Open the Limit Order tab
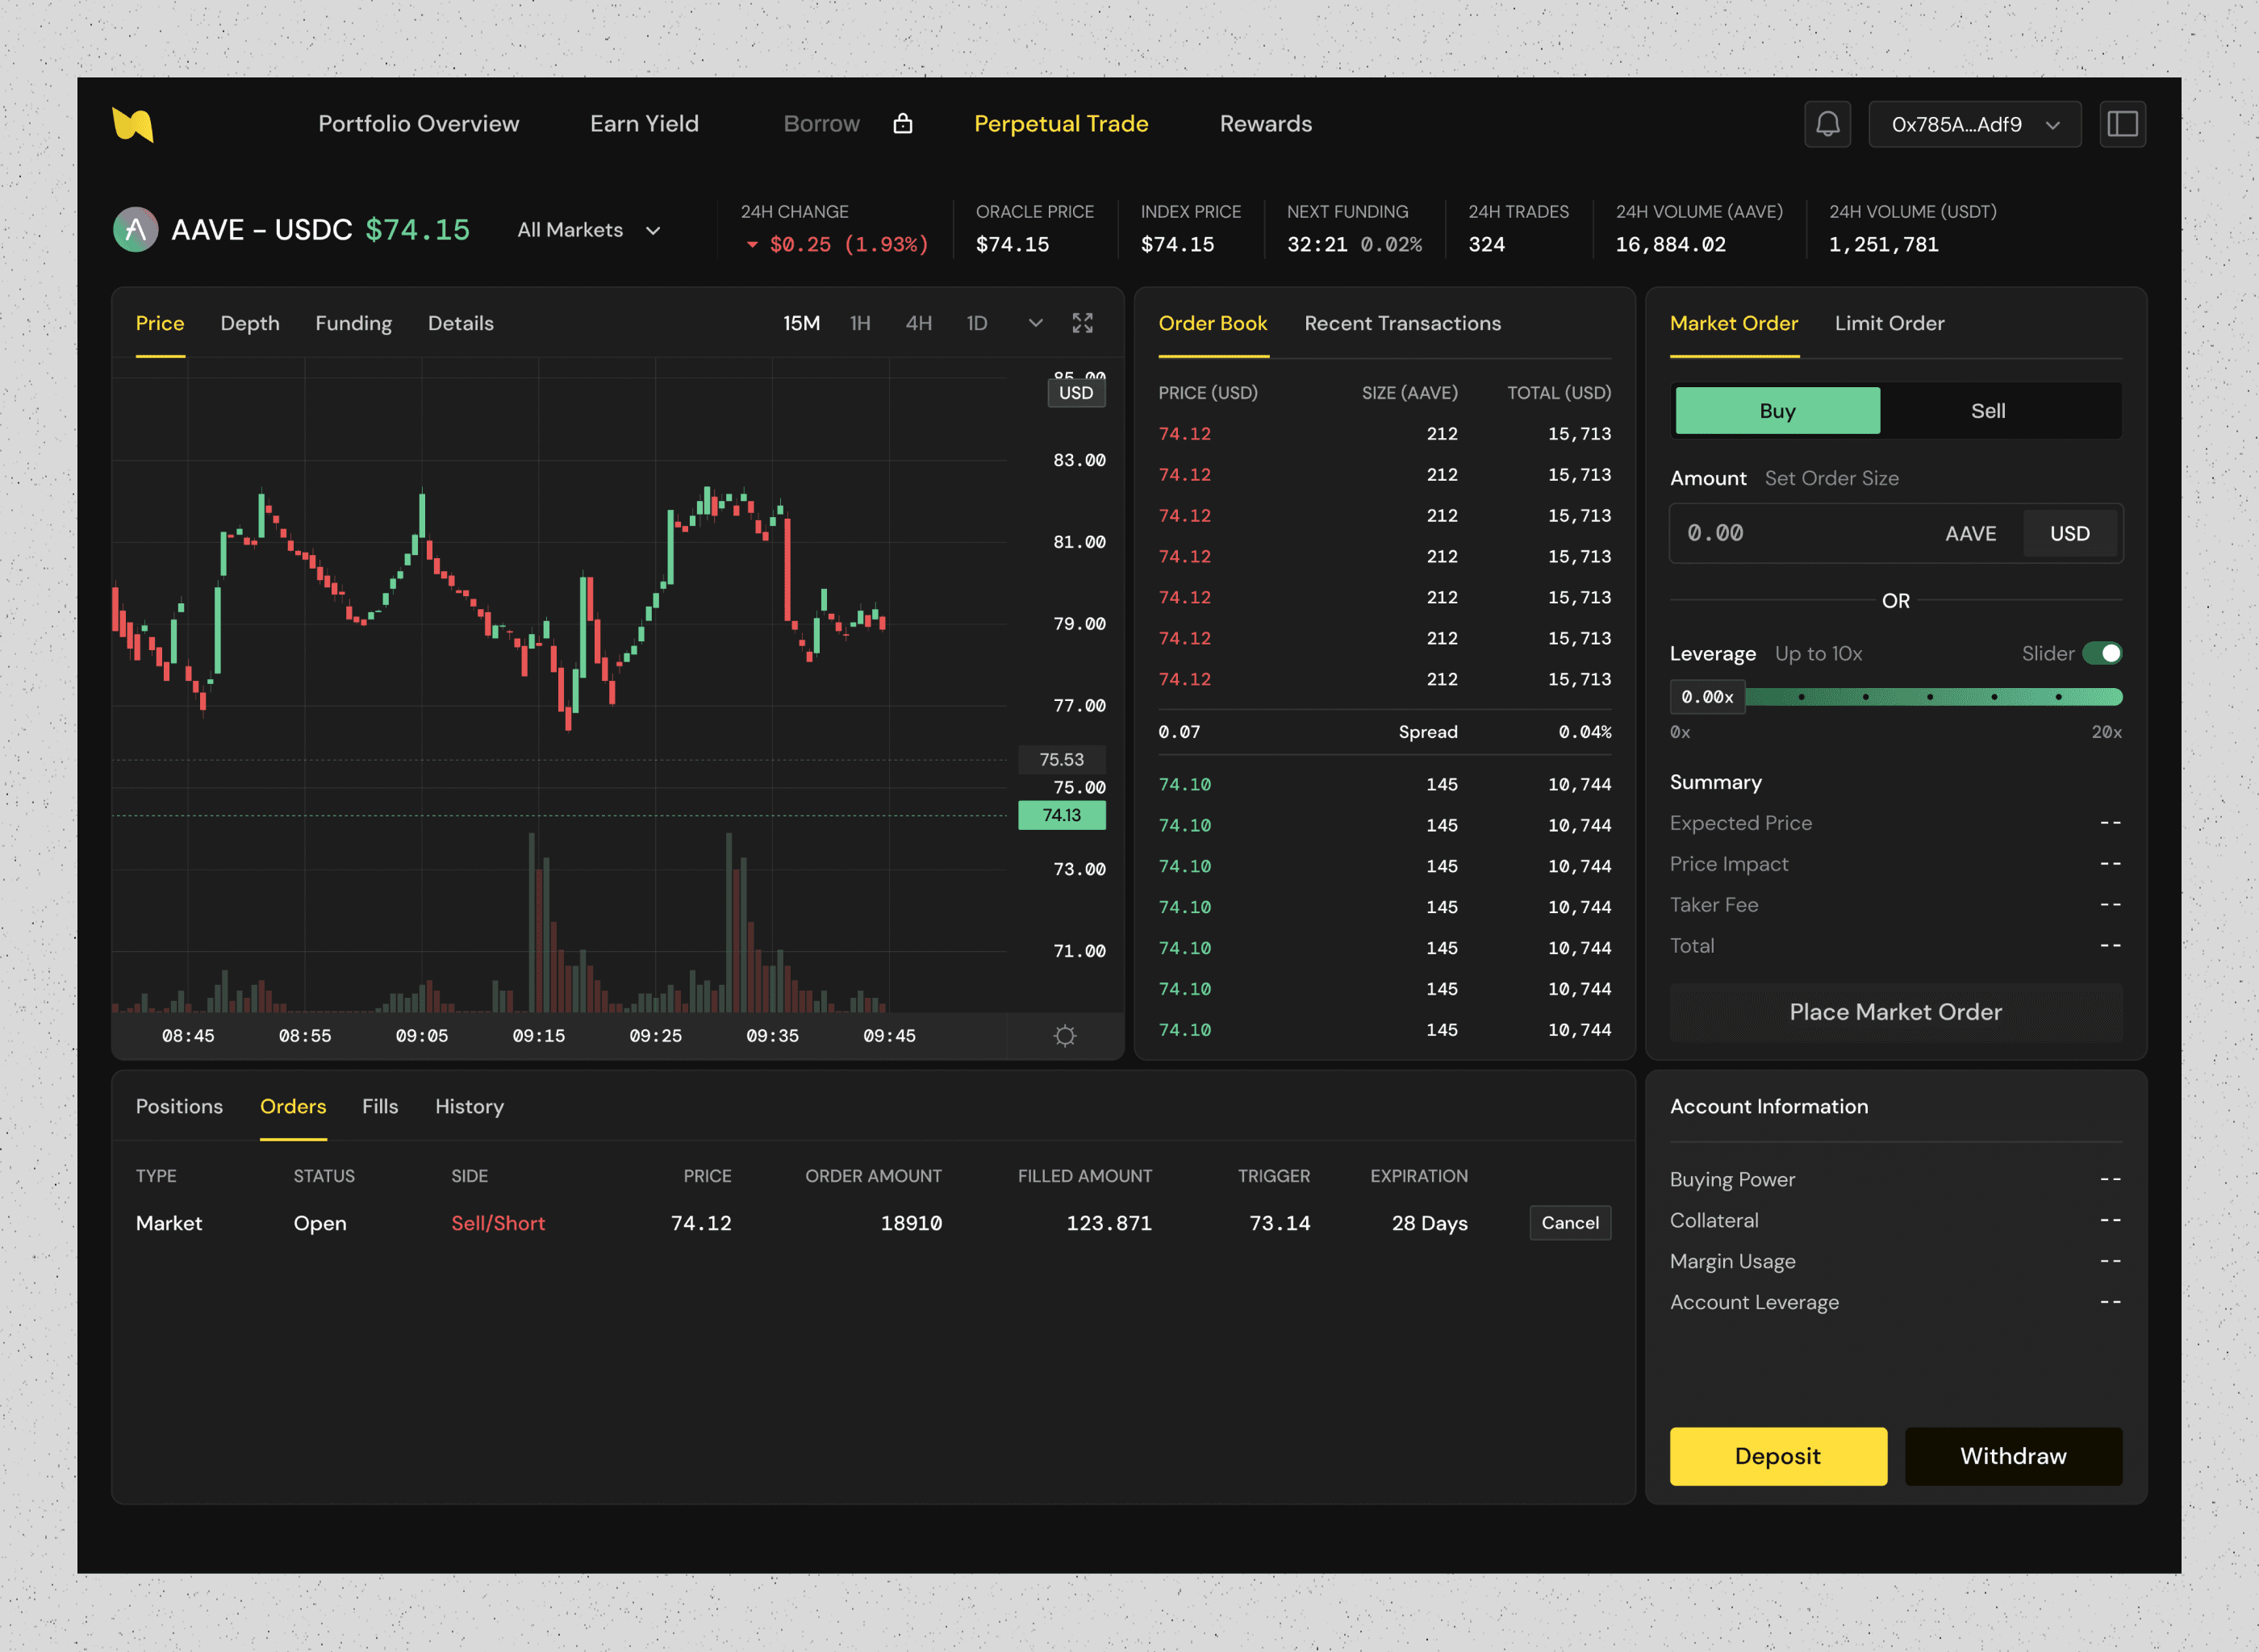Screen dimensions: 2259x1652 (1889, 323)
